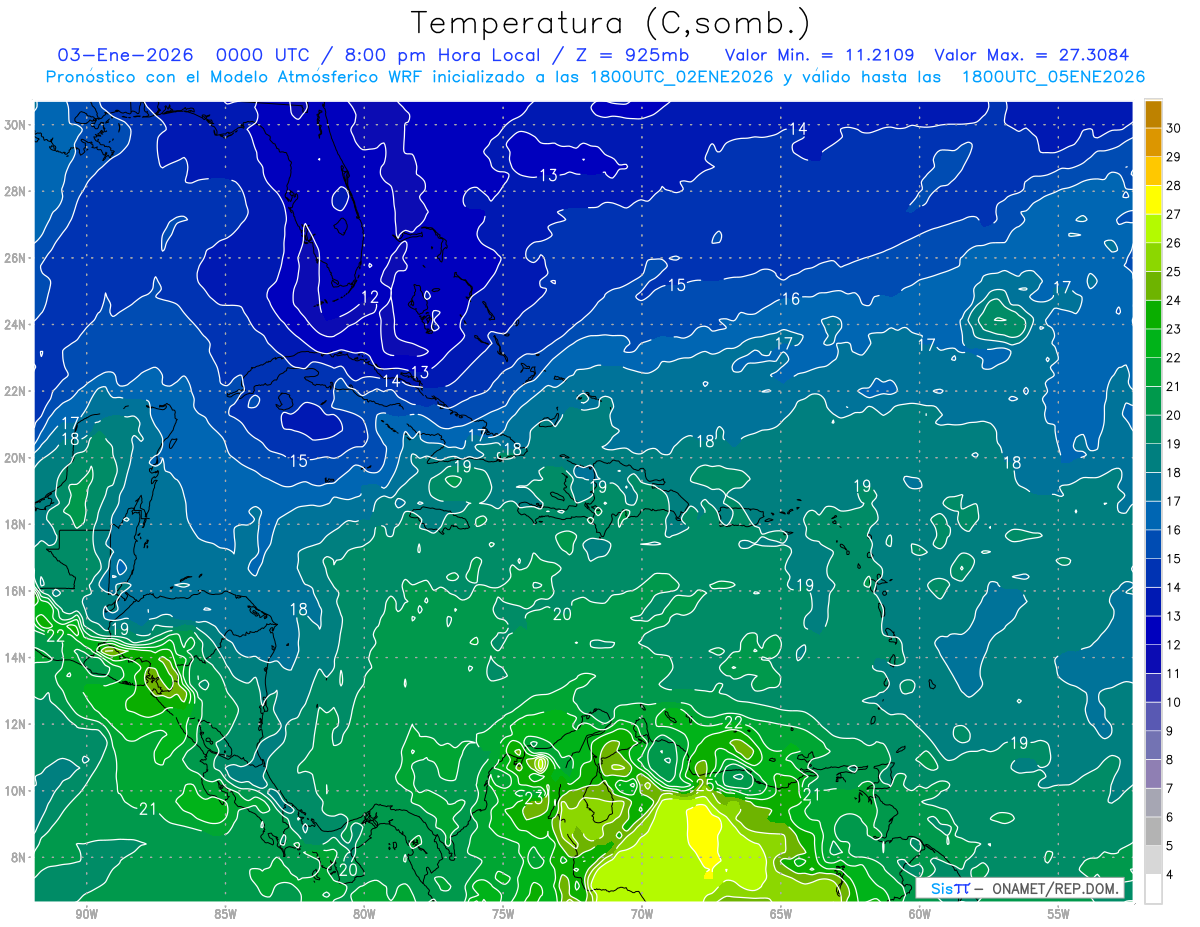This screenshot has width=1200, height=927.
Task: Pick the white swatch below legend value 4
Action: [x=1153, y=889]
